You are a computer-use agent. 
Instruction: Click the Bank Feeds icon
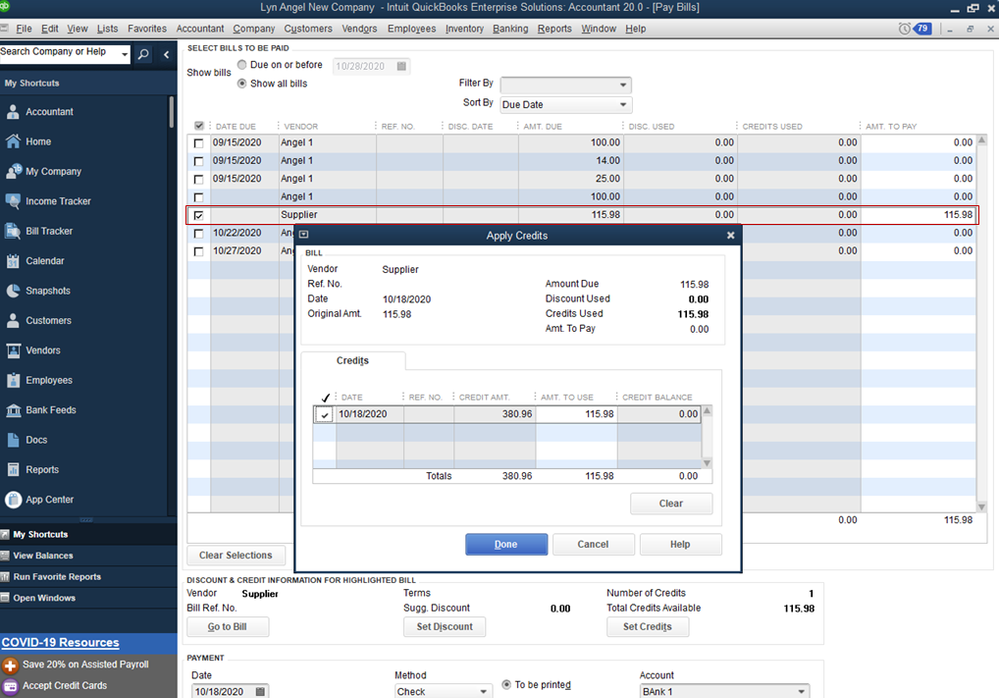click(13, 410)
